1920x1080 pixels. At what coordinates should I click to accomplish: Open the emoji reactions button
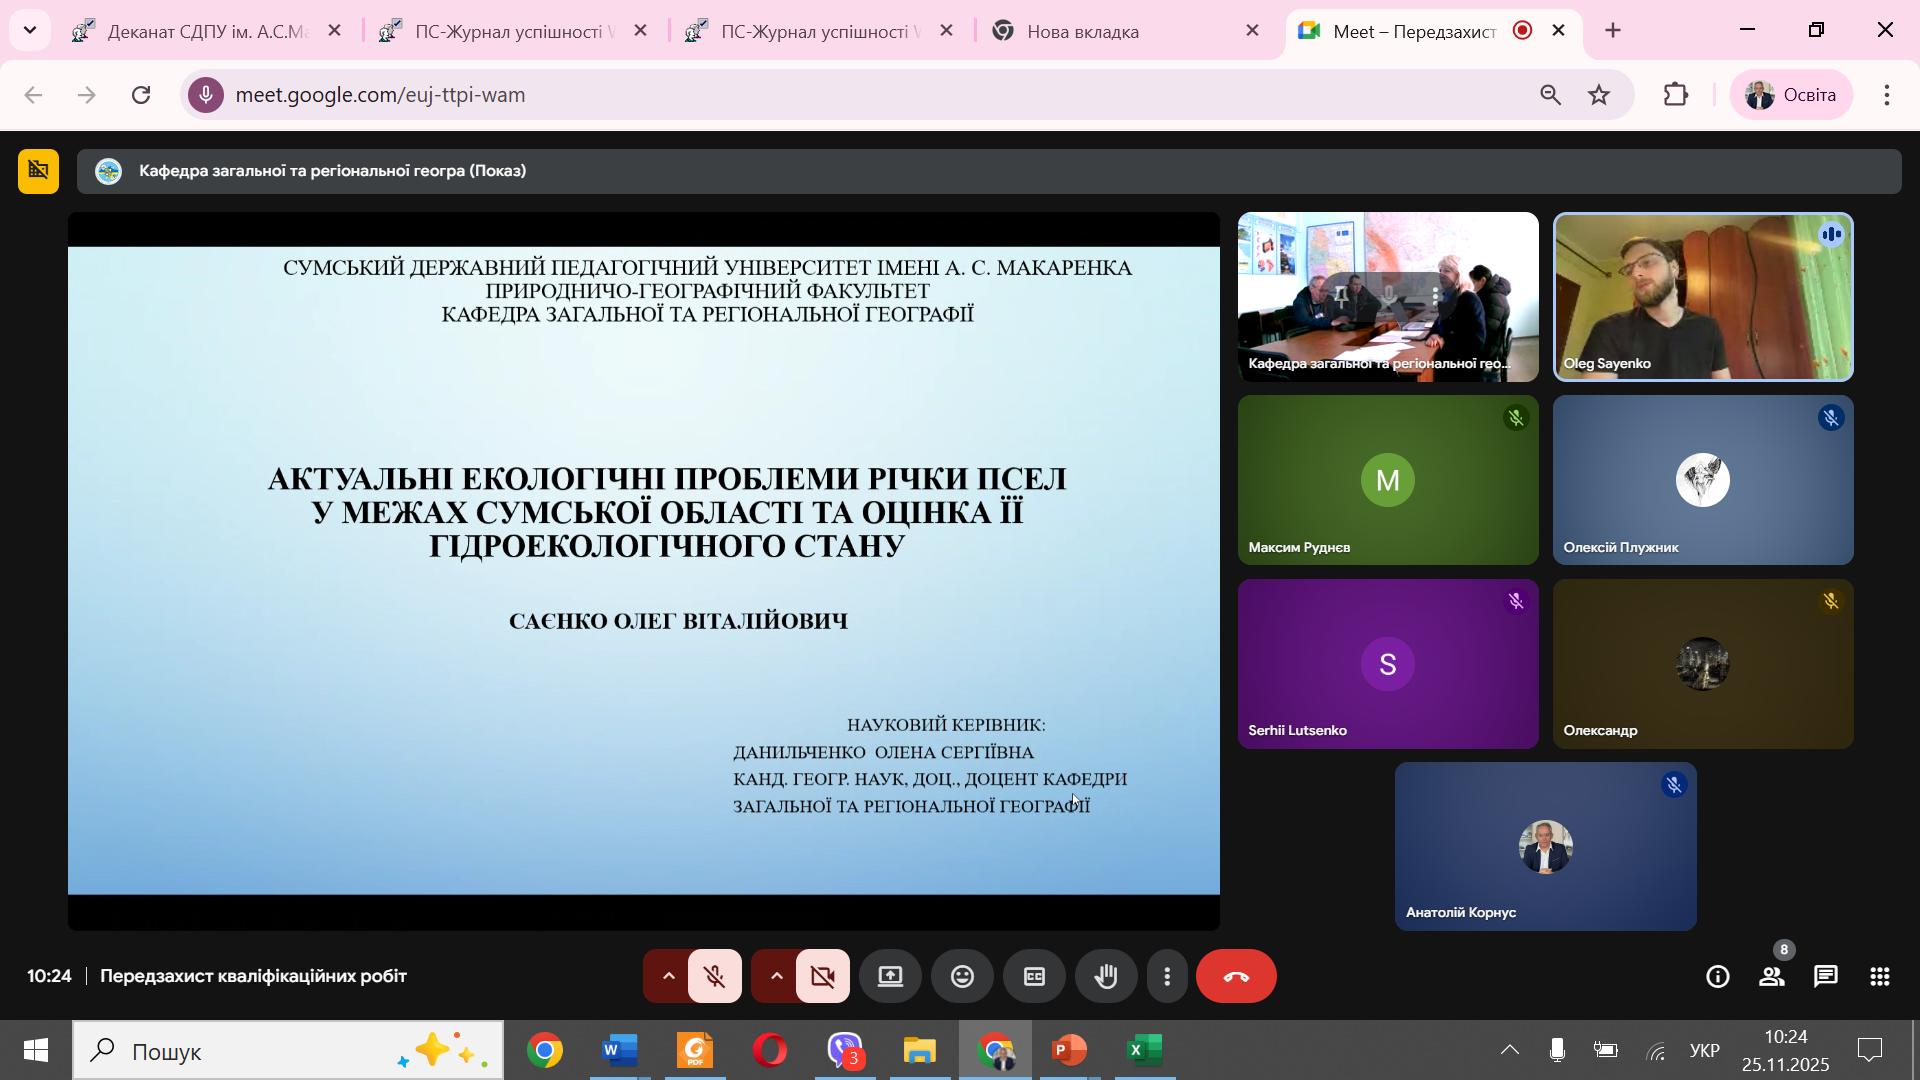click(x=962, y=977)
